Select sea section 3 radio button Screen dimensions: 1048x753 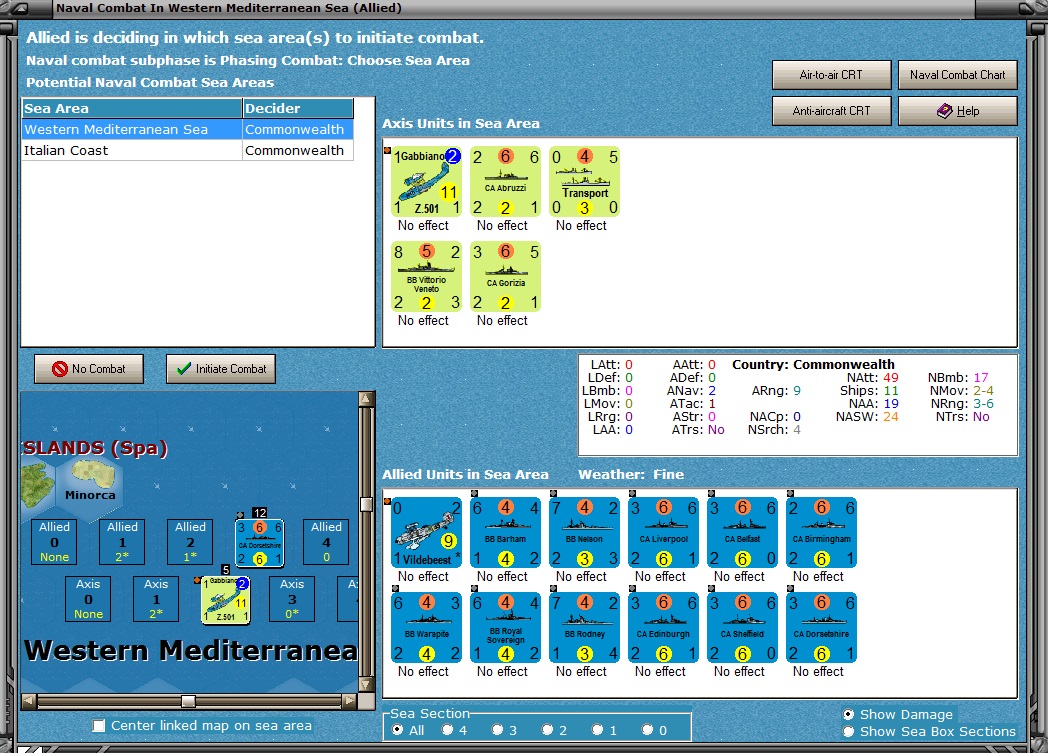497,730
